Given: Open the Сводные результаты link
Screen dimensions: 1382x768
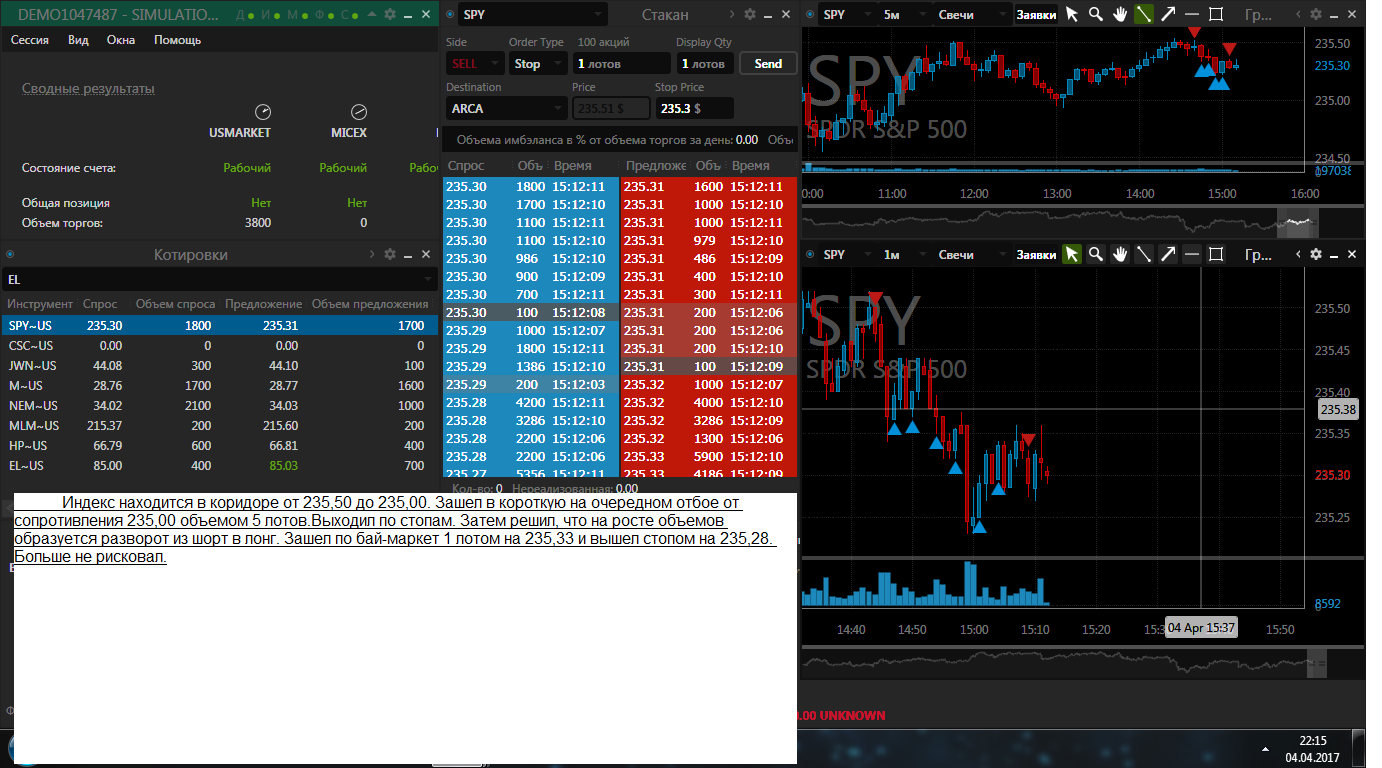Looking at the screenshot, I should tap(88, 88).
